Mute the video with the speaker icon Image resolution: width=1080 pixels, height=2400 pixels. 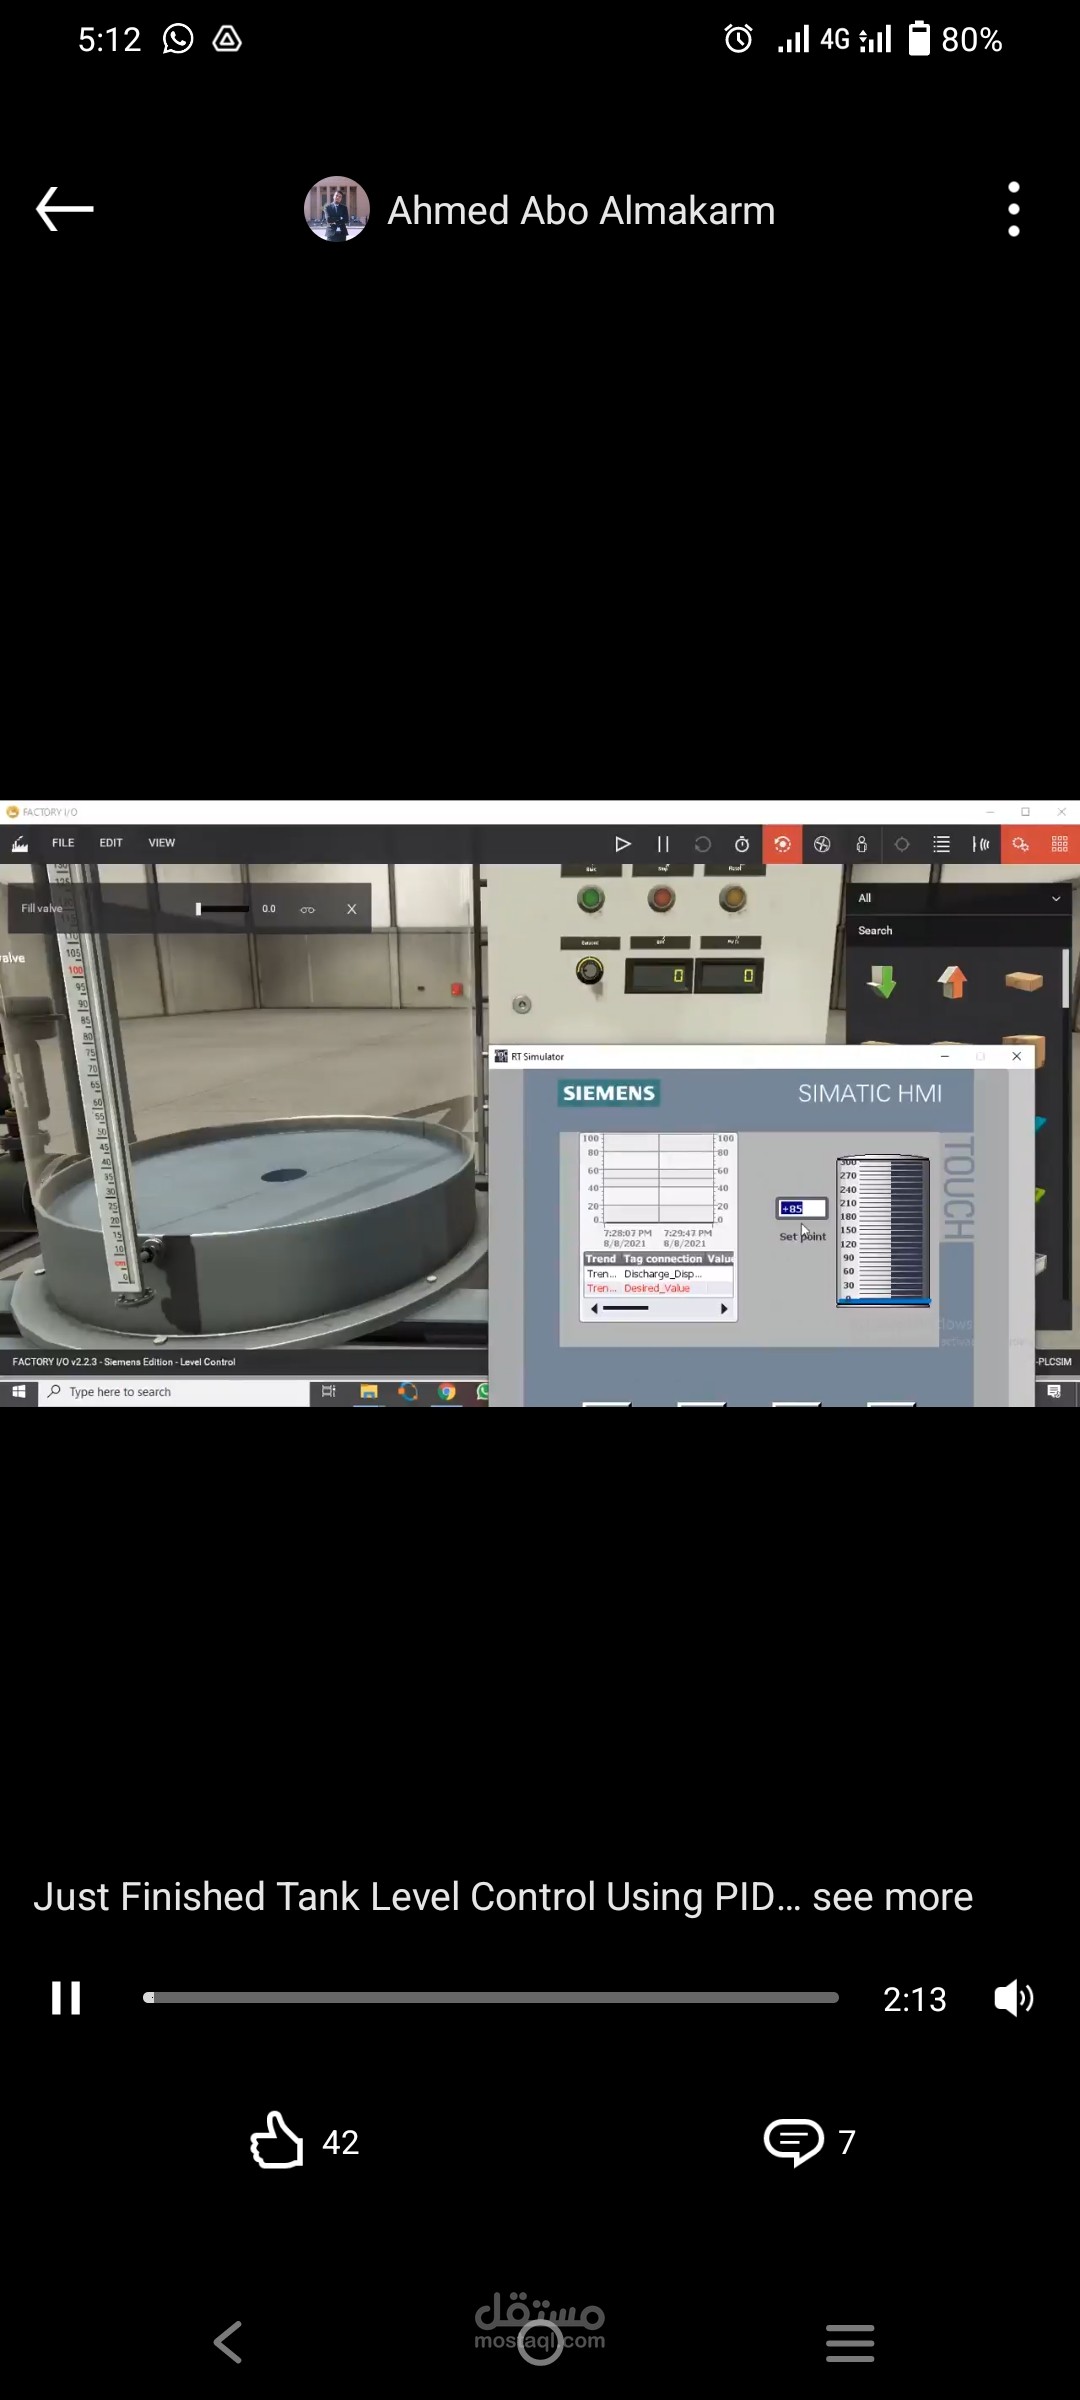[1014, 1998]
